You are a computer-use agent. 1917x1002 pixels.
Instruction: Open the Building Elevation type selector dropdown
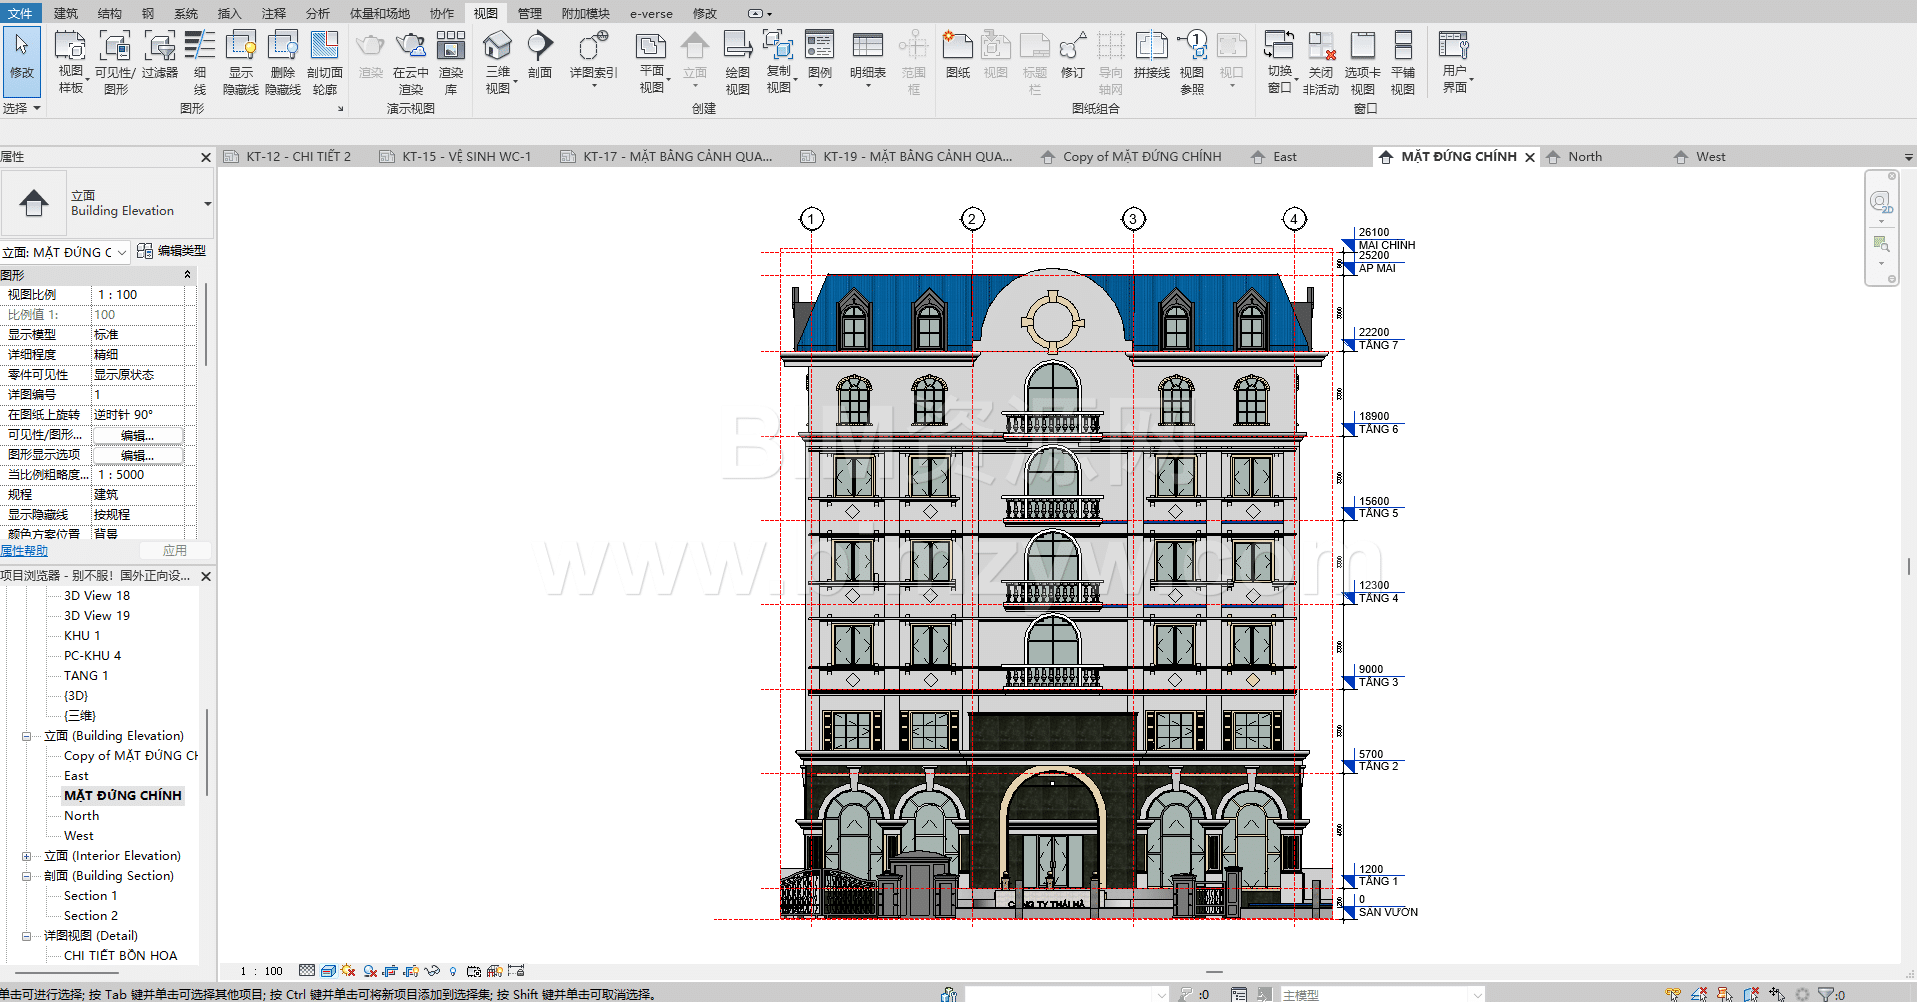(x=207, y=204)
